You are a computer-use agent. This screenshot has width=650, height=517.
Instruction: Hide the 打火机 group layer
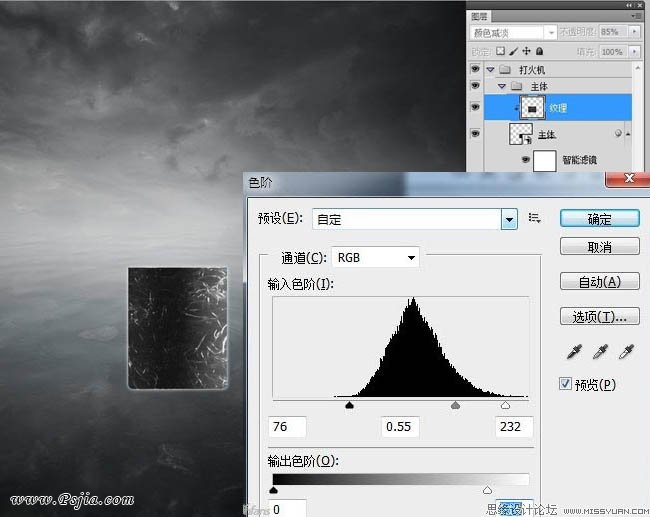(x=474, y=70)
